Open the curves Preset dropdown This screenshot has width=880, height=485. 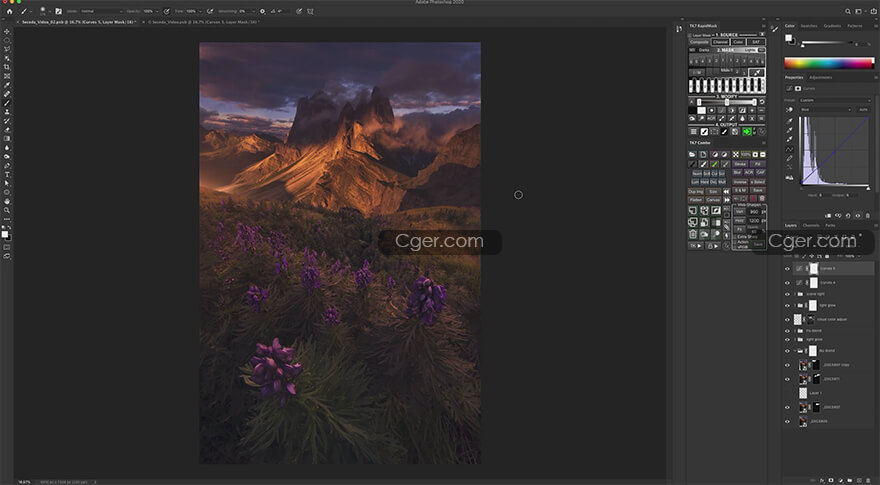click(835, 100)
